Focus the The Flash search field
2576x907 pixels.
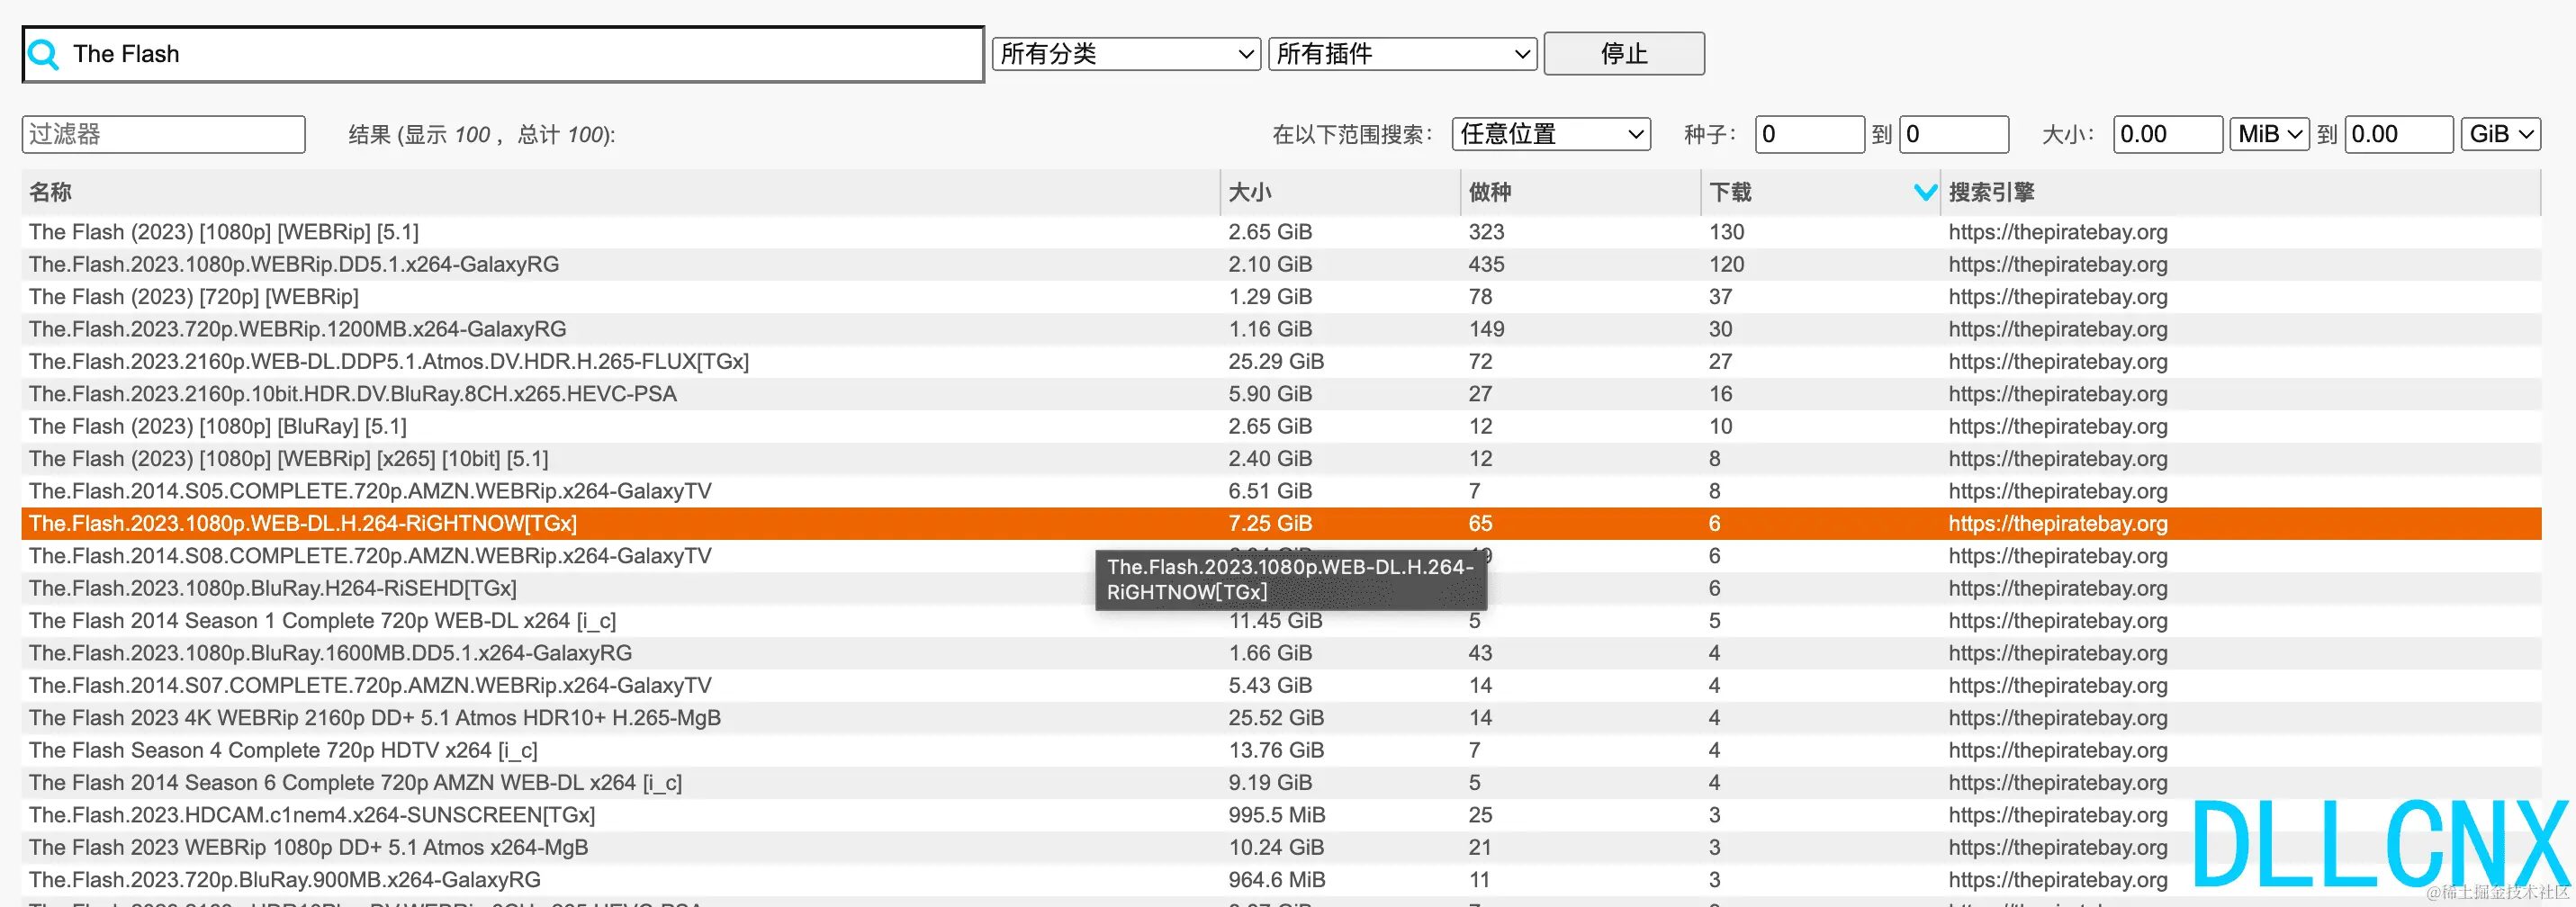(503, 54)
